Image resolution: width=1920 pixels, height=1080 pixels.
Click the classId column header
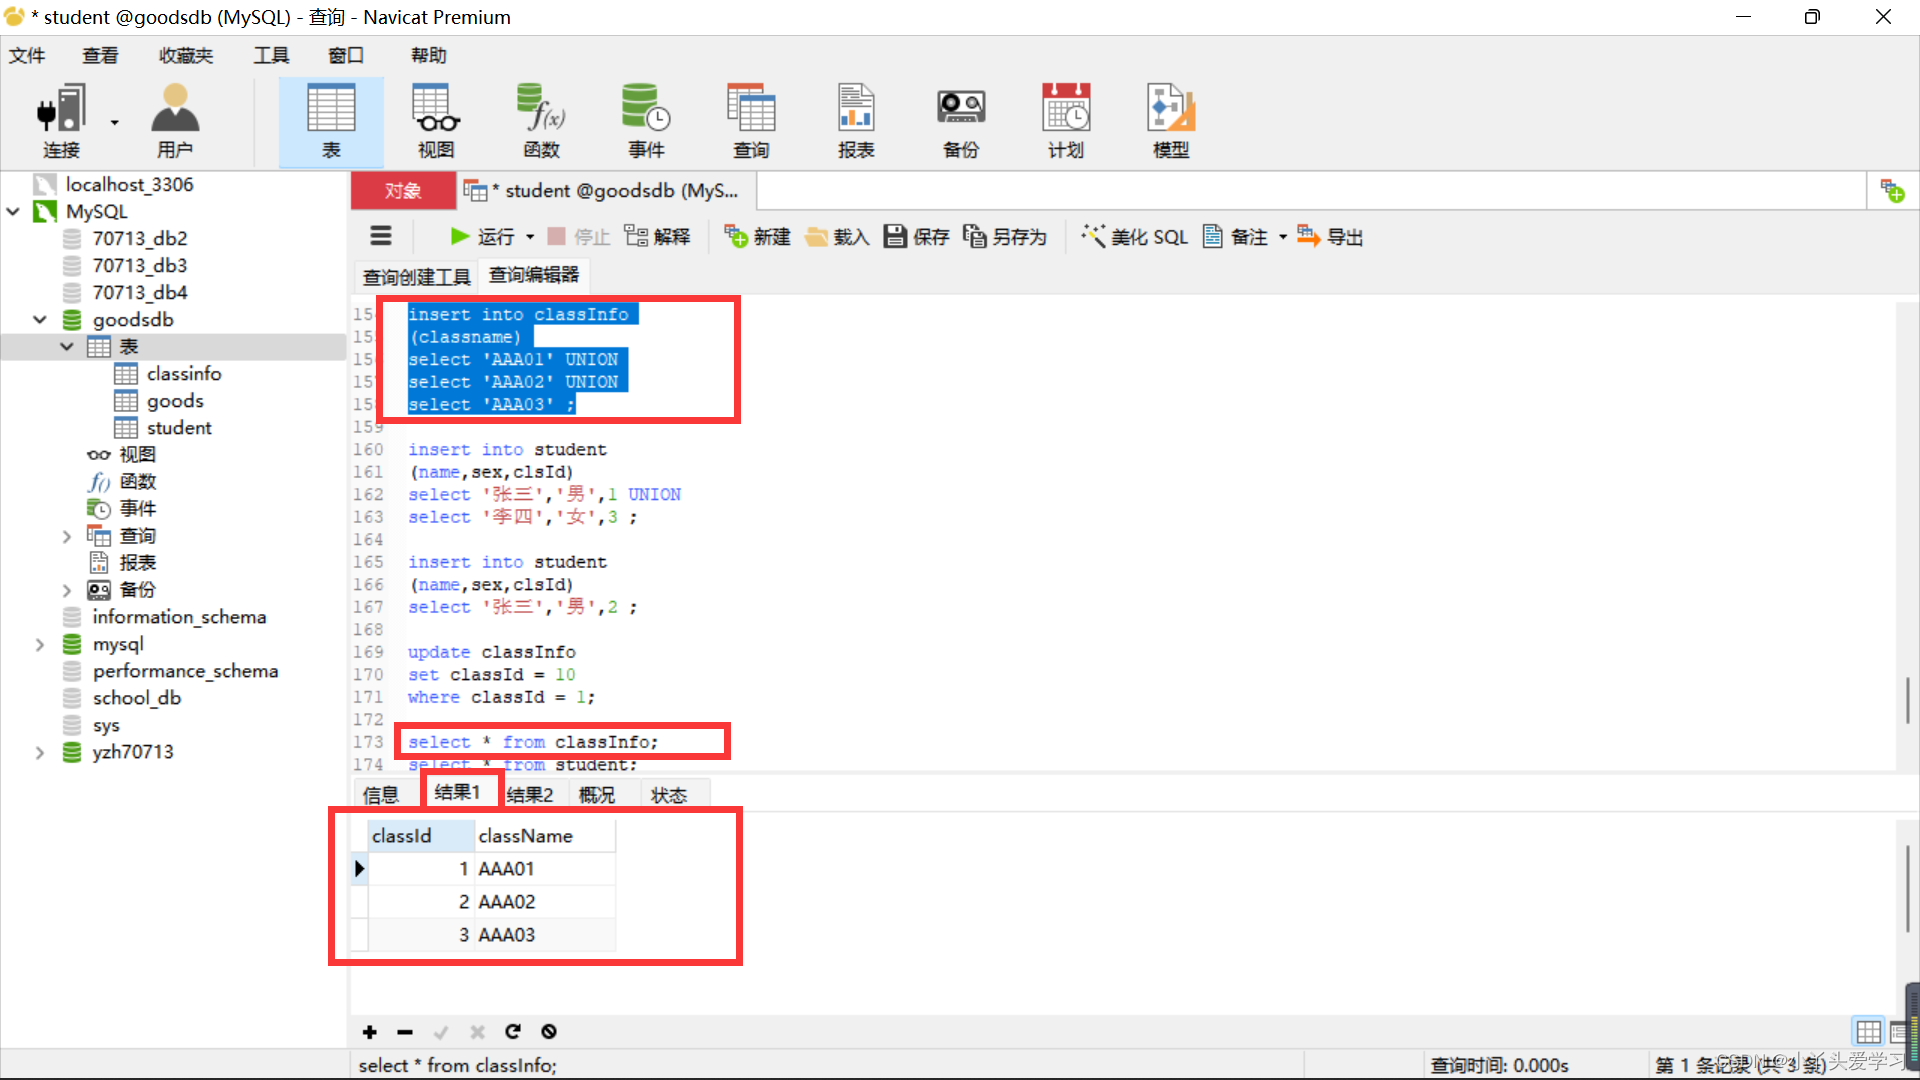pos(421,835)
